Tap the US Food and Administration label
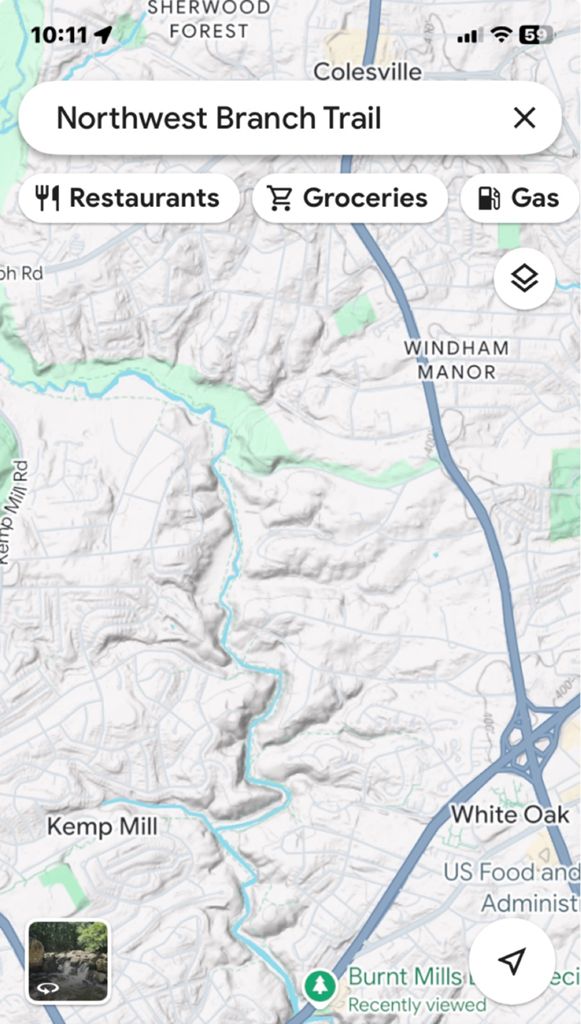This screenshot has width=581, height=1024. tap(512, 888)
